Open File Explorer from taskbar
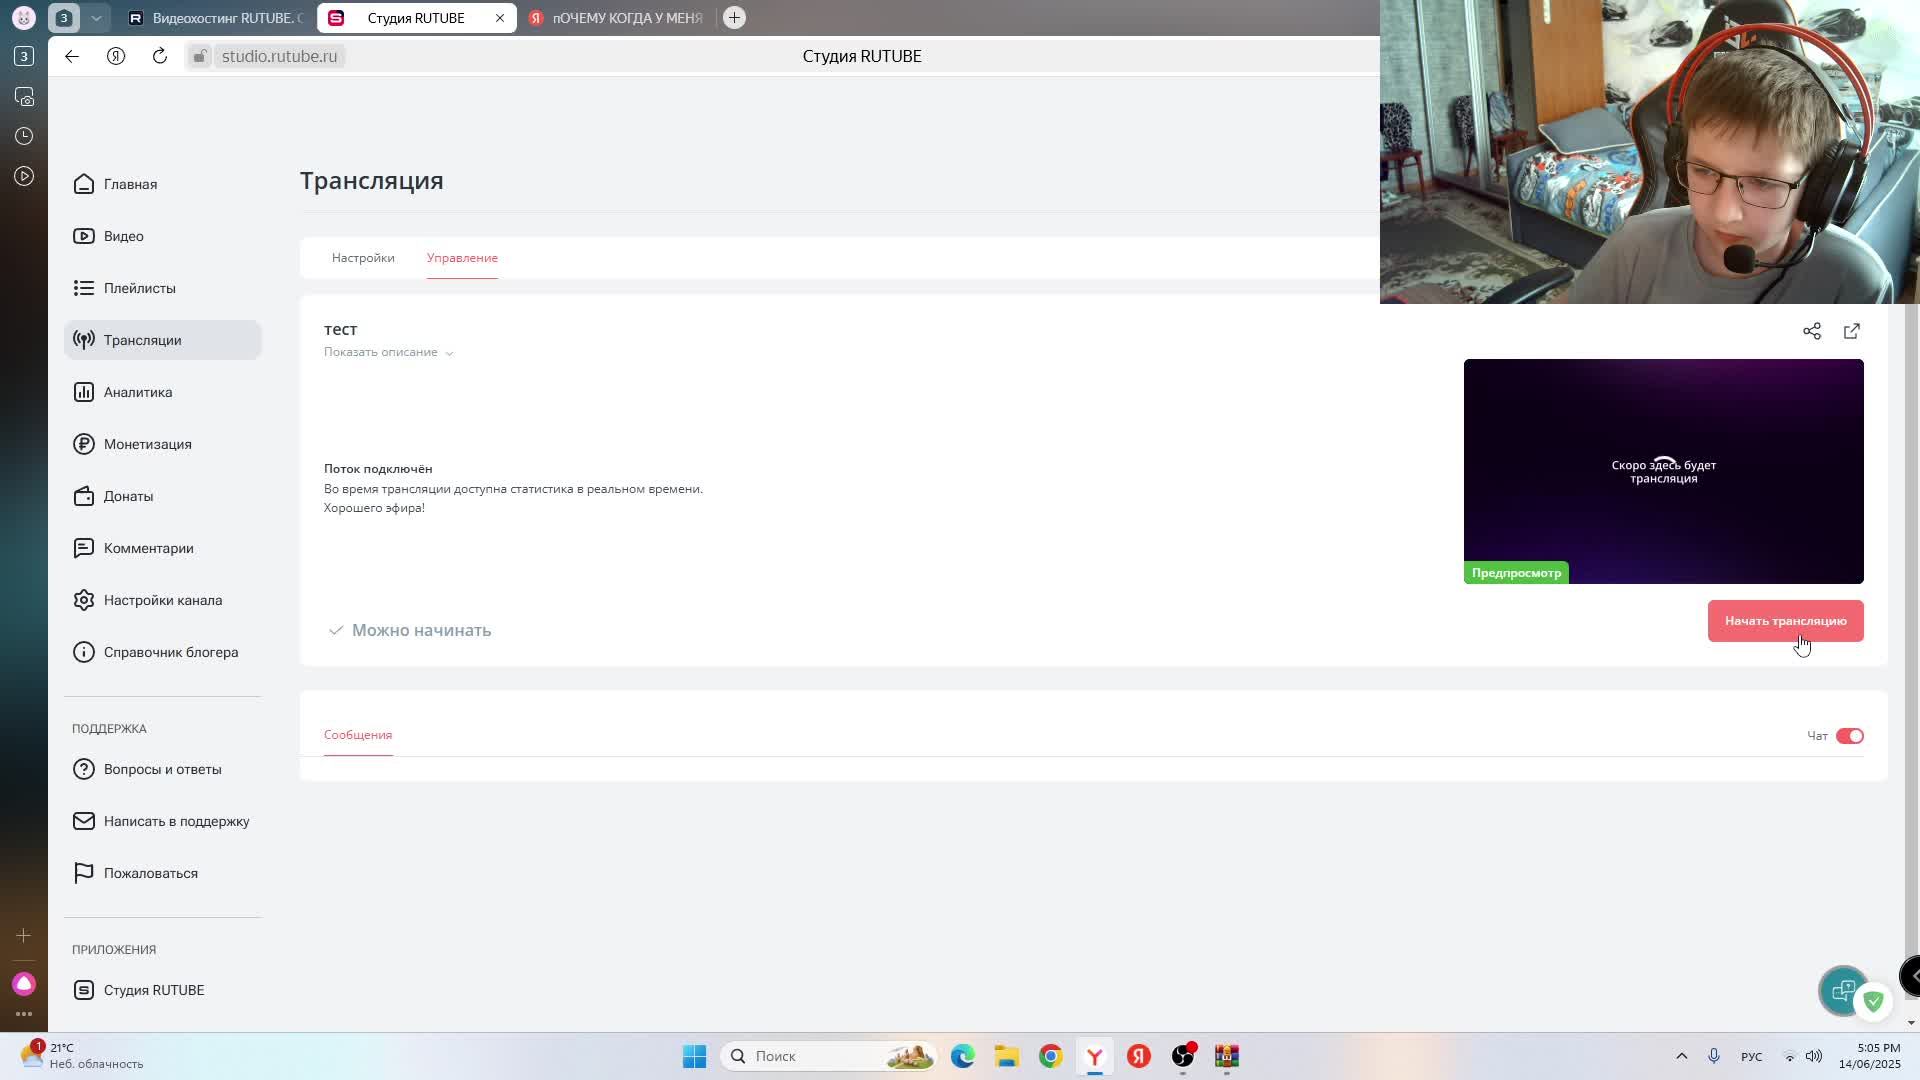The height and width of the screenshot is (1080, 1920). click(x=1007, y=1056)
